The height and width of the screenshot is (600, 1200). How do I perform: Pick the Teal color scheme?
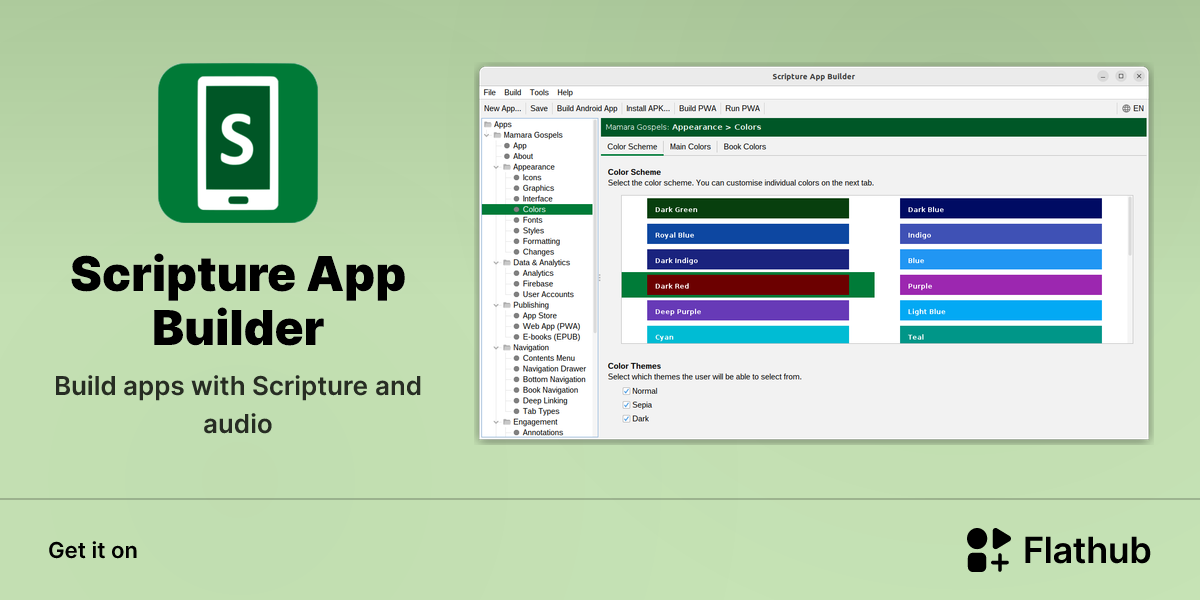point(1001,335)
